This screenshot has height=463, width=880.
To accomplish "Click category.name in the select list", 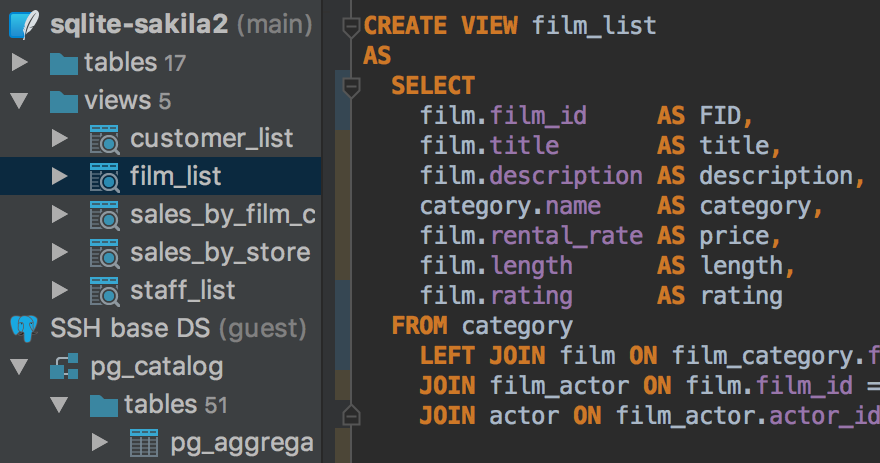I will (510, 207).
